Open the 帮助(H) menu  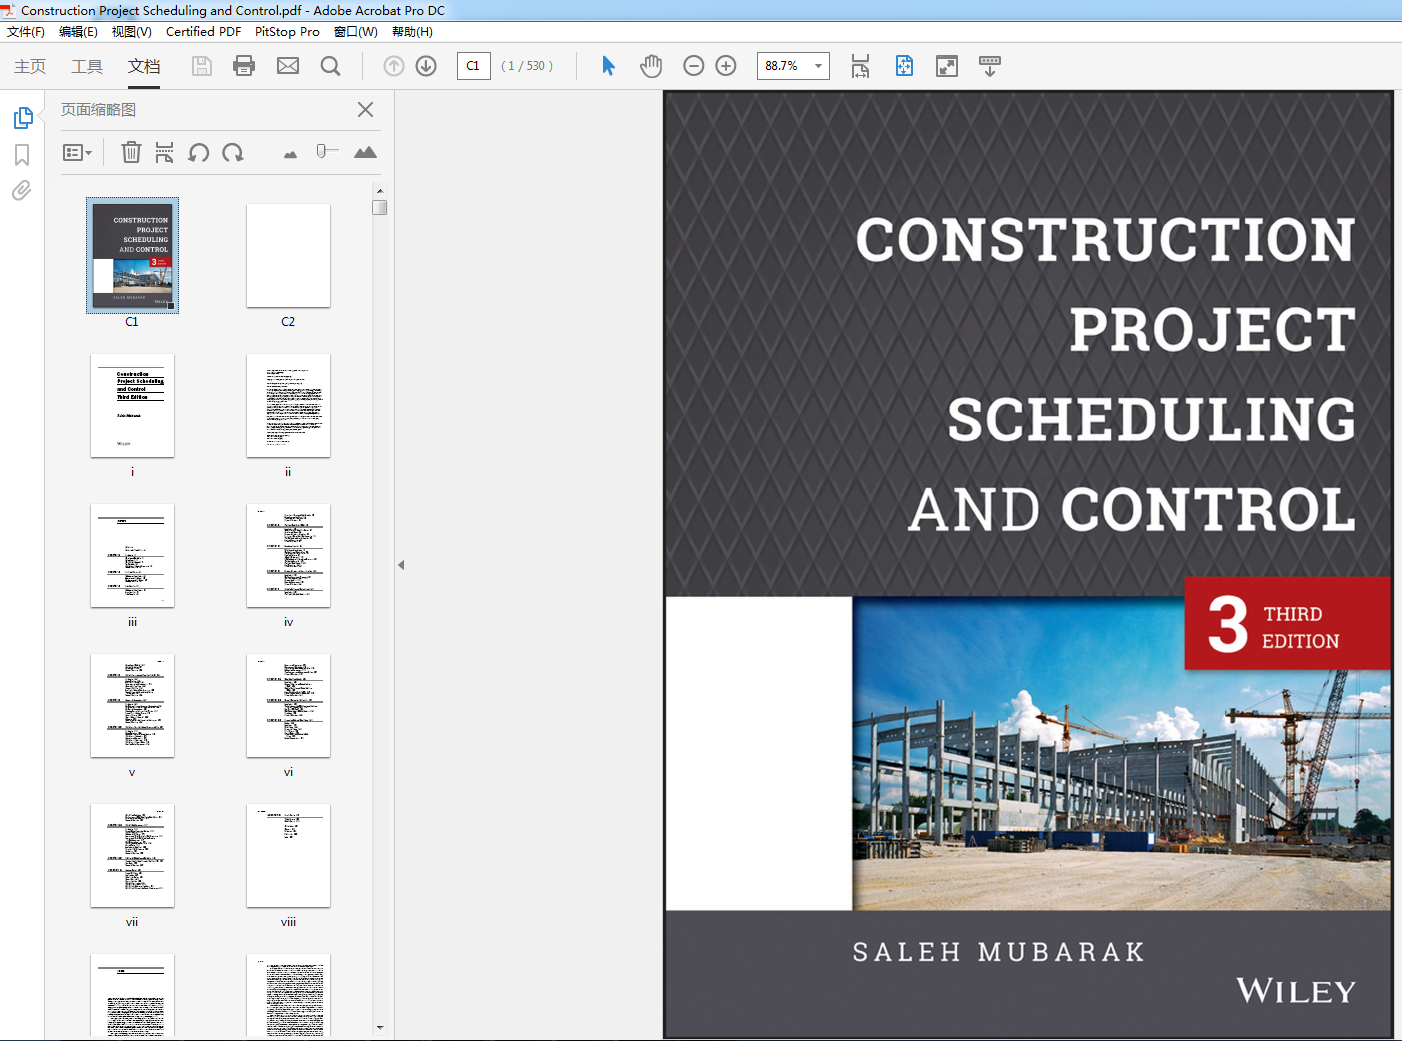412,31
